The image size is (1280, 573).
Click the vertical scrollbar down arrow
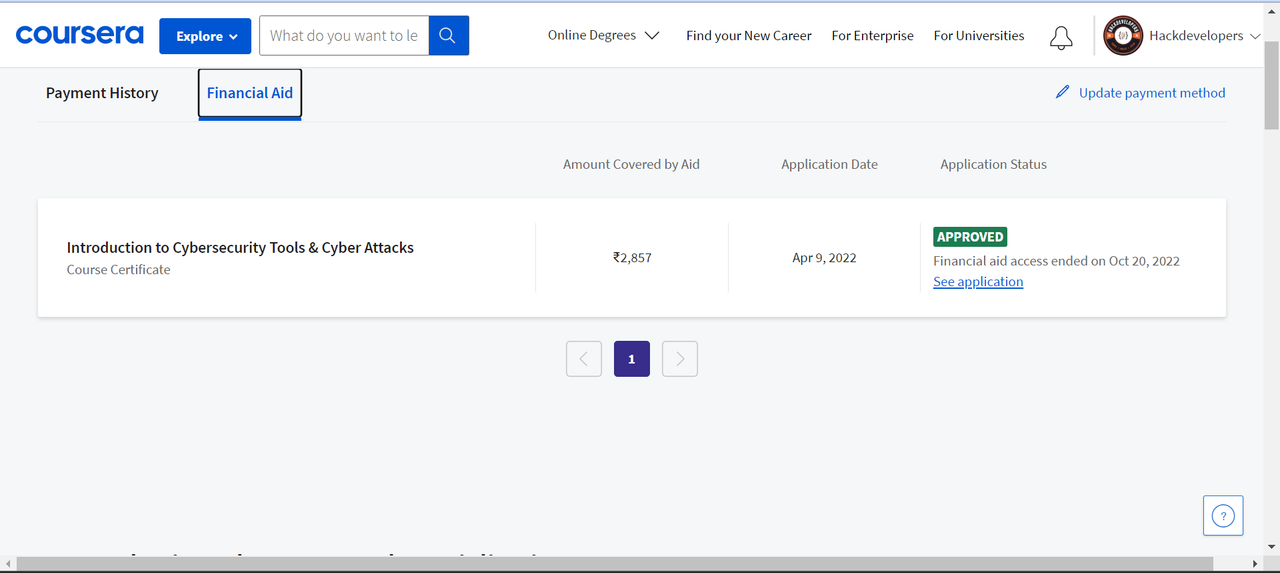pyautogui.click(x=1271, y=548)
